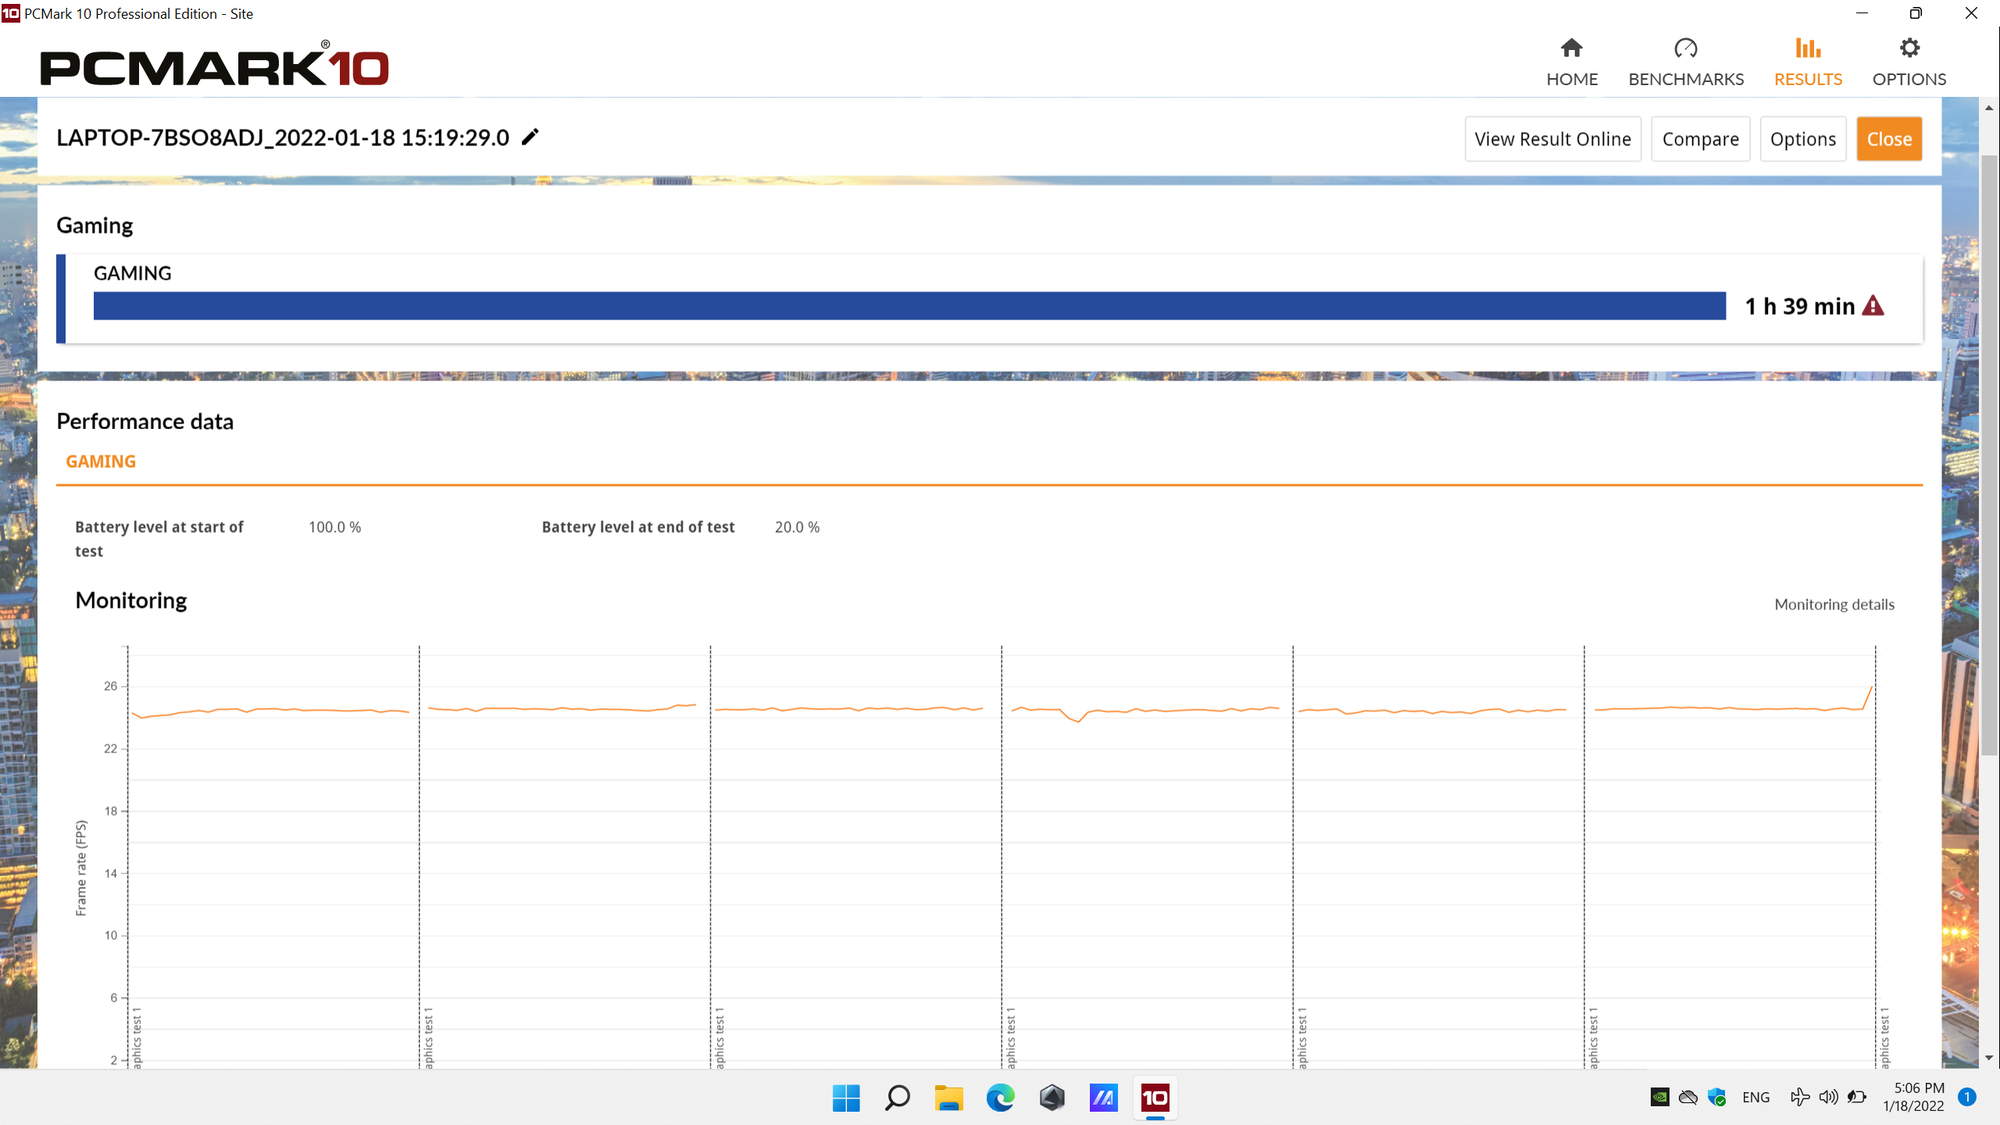Open Monitoring details link

pyautogui.click(x=1834, y=604)
